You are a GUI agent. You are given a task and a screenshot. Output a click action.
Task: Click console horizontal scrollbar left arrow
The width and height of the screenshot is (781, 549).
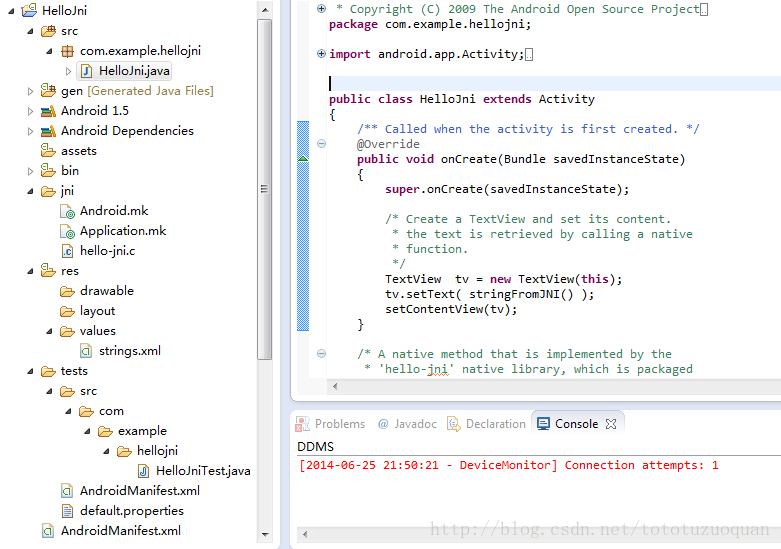pos(305,534)
